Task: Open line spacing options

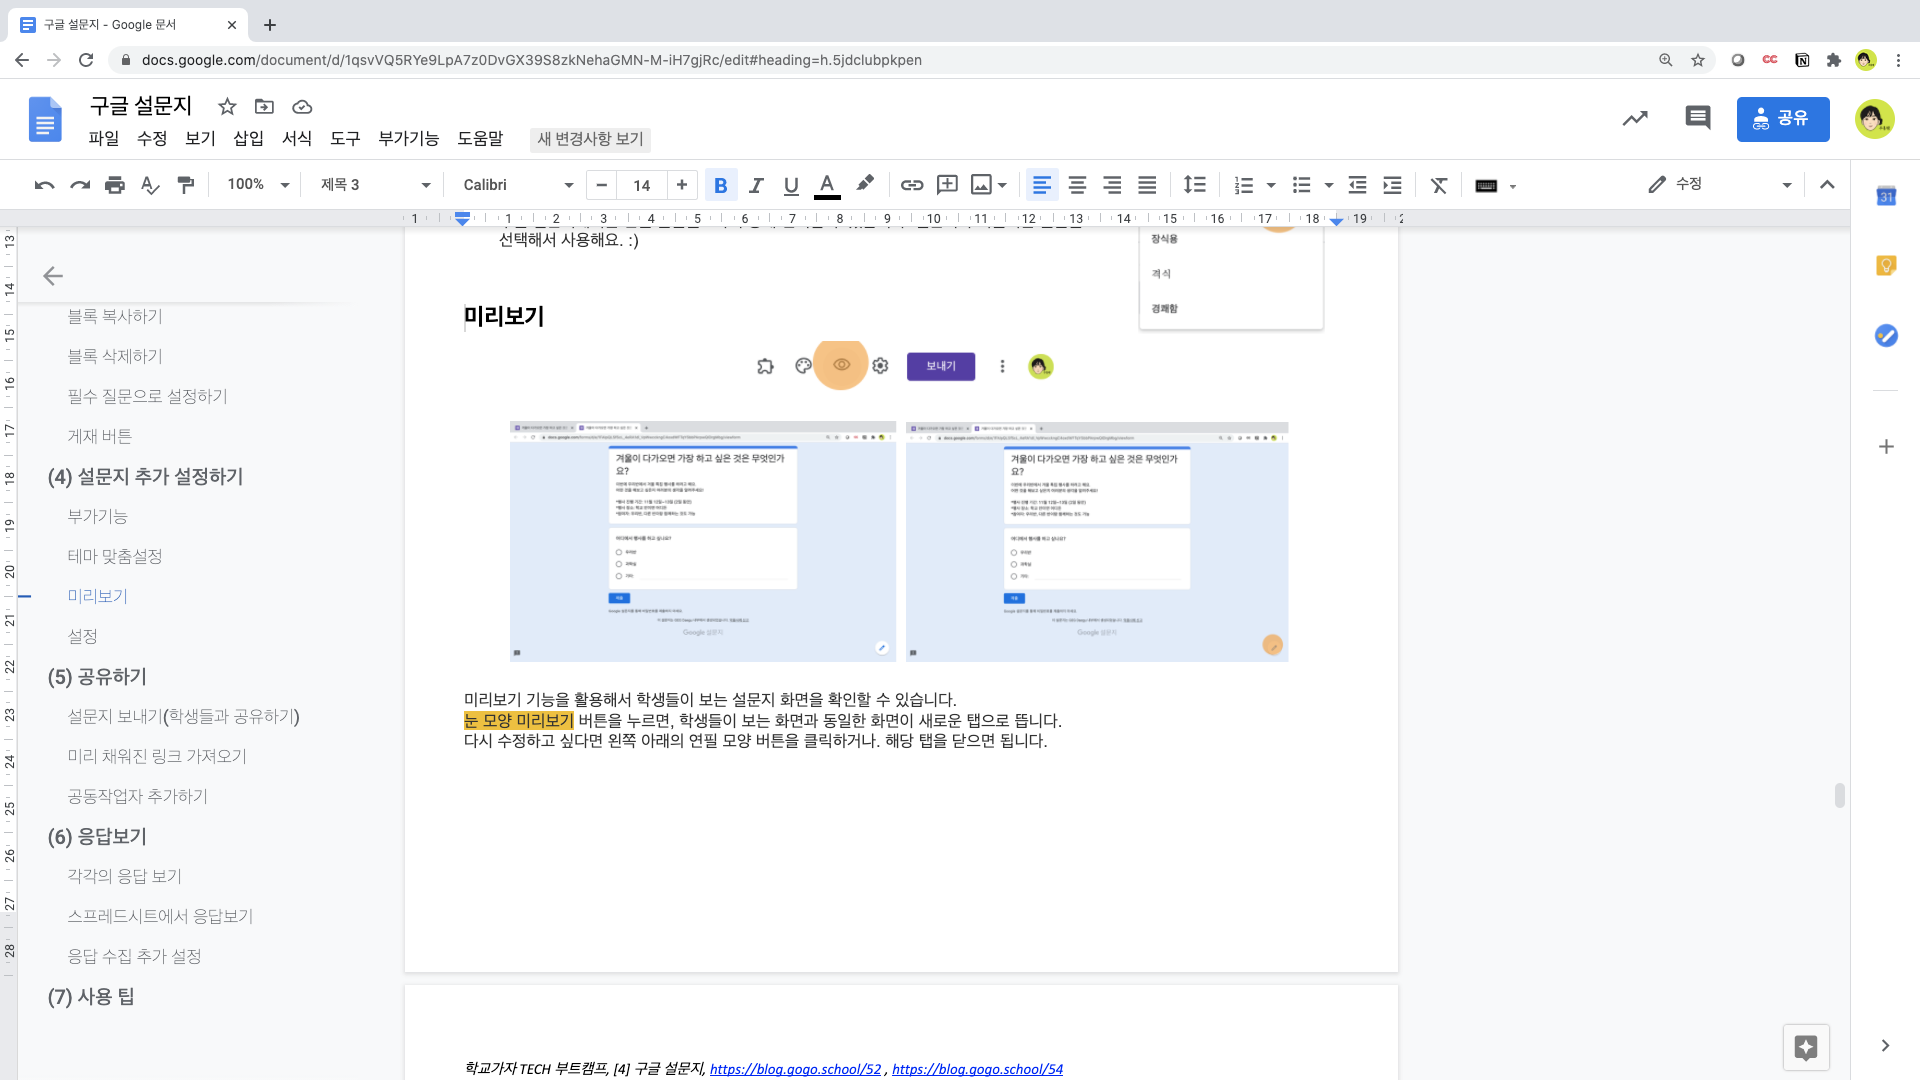Action: pyautogui.click(x=1194, y=185)
